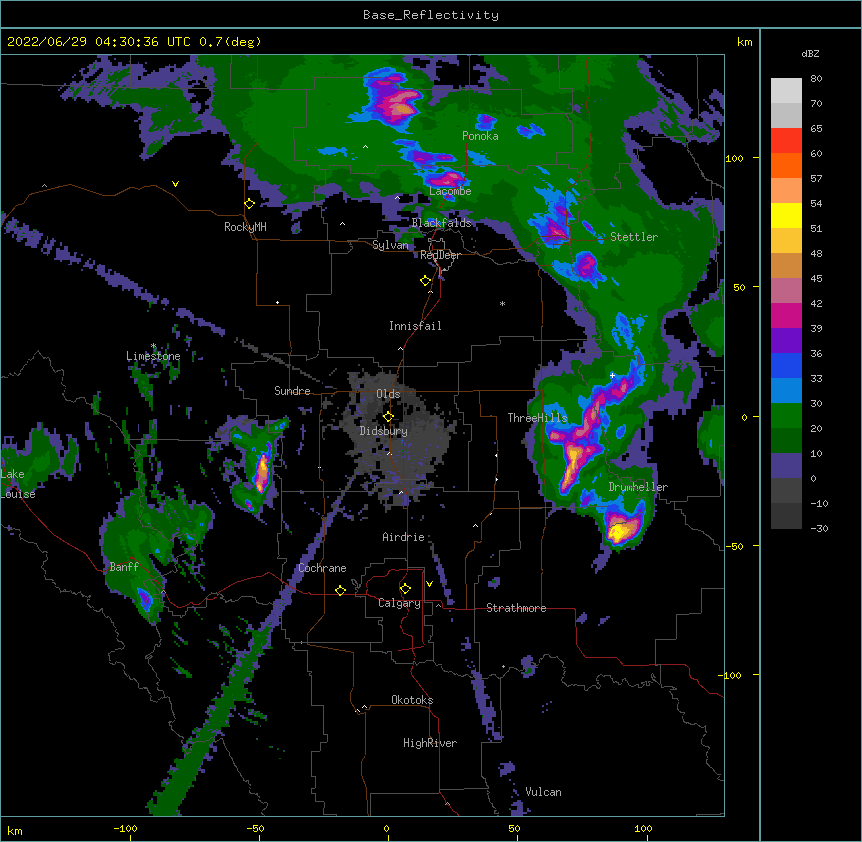The width and height of the screenshot is (862, 842).
Task: Pick the magenta swatch in the dBZ legend
Action: coord(786,315)
